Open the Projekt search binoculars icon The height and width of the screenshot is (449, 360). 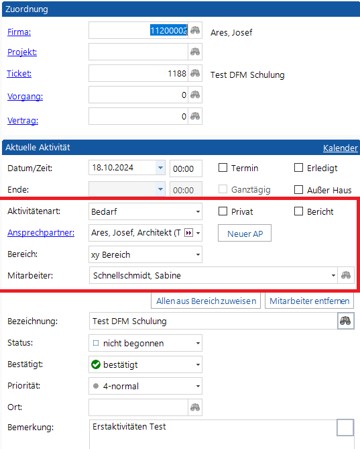point(195,52)
